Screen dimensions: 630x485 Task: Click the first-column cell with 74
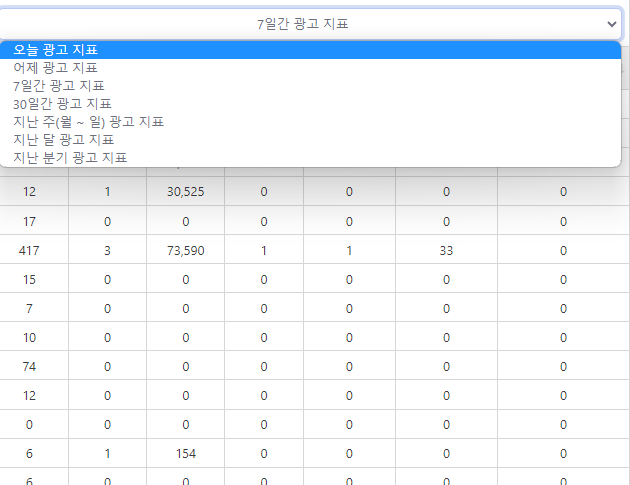pos(29,367)
